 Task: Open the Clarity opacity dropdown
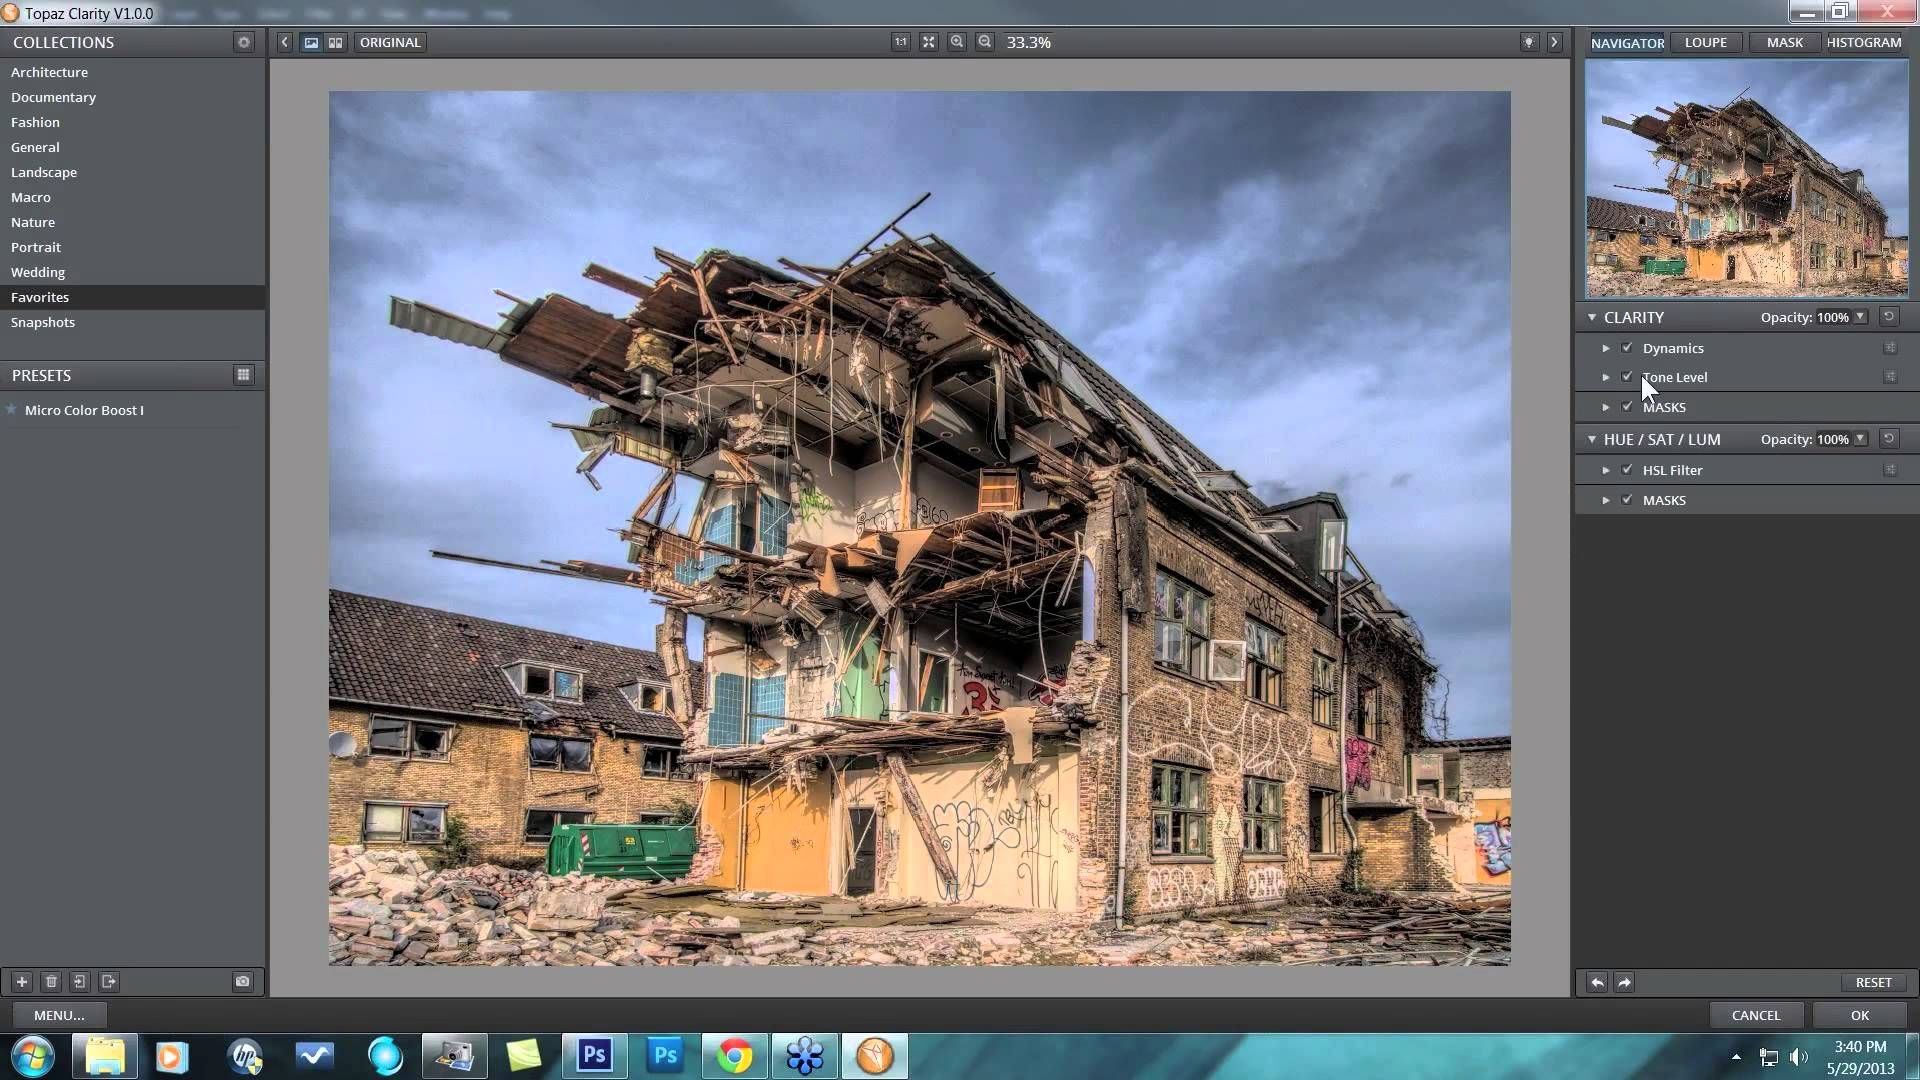pyautogui.click(x=1860, y=317)
